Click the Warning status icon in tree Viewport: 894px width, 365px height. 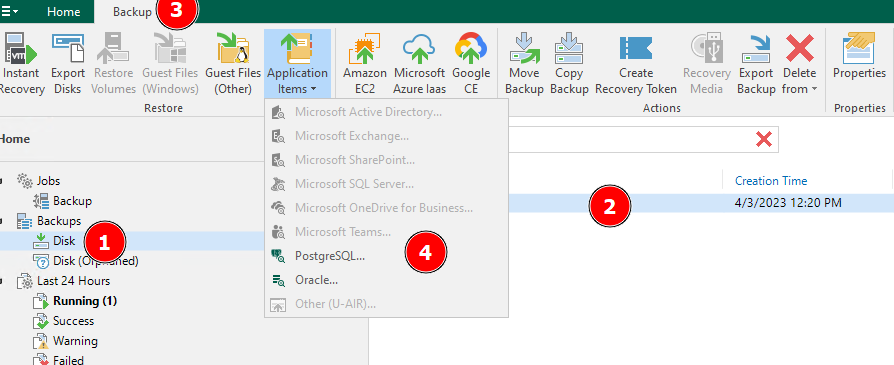coord(40,340)
